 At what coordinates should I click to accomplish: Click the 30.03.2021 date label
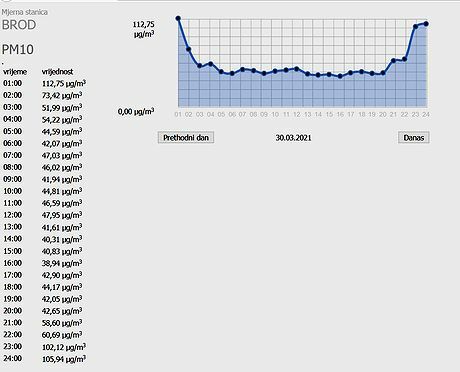click(293, 138)
